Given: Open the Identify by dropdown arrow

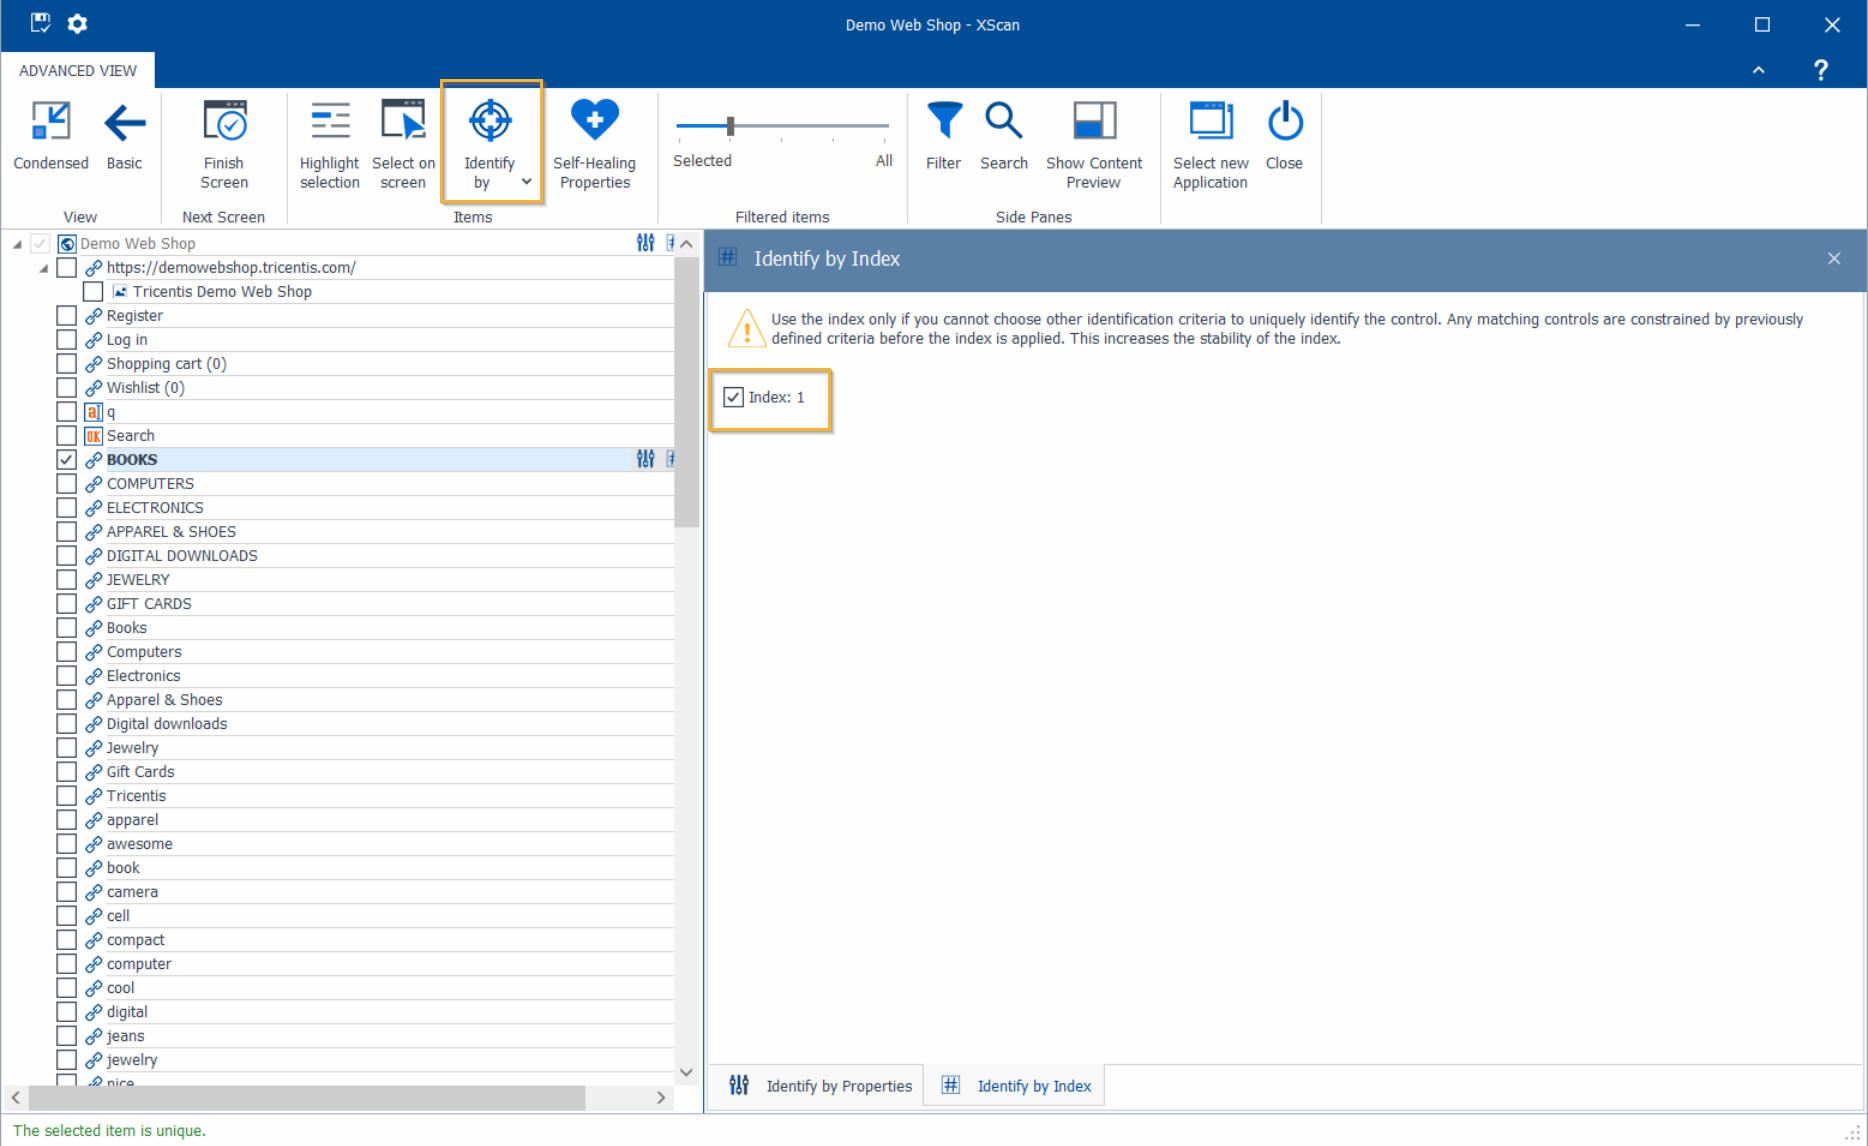Looking at the screenshot, I should coord(526,182).
